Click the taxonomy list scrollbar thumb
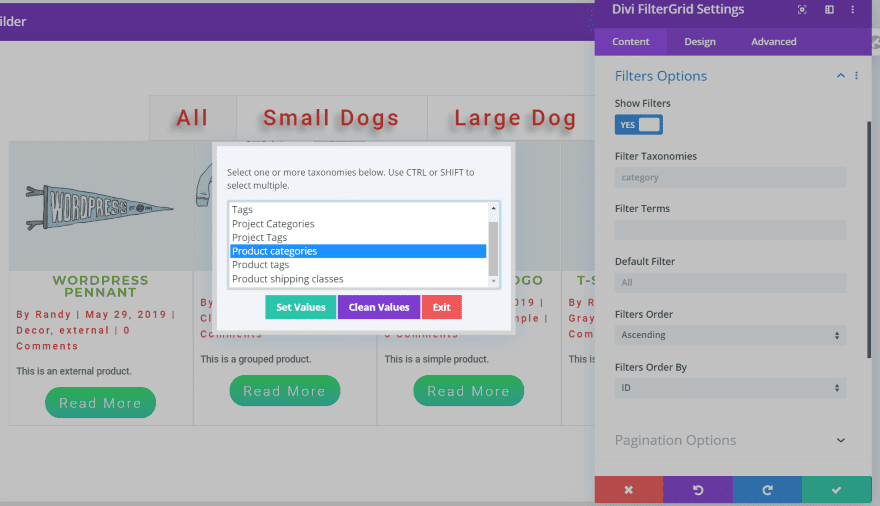The height and width of the screenshot is (506, 880). point(493,248)
